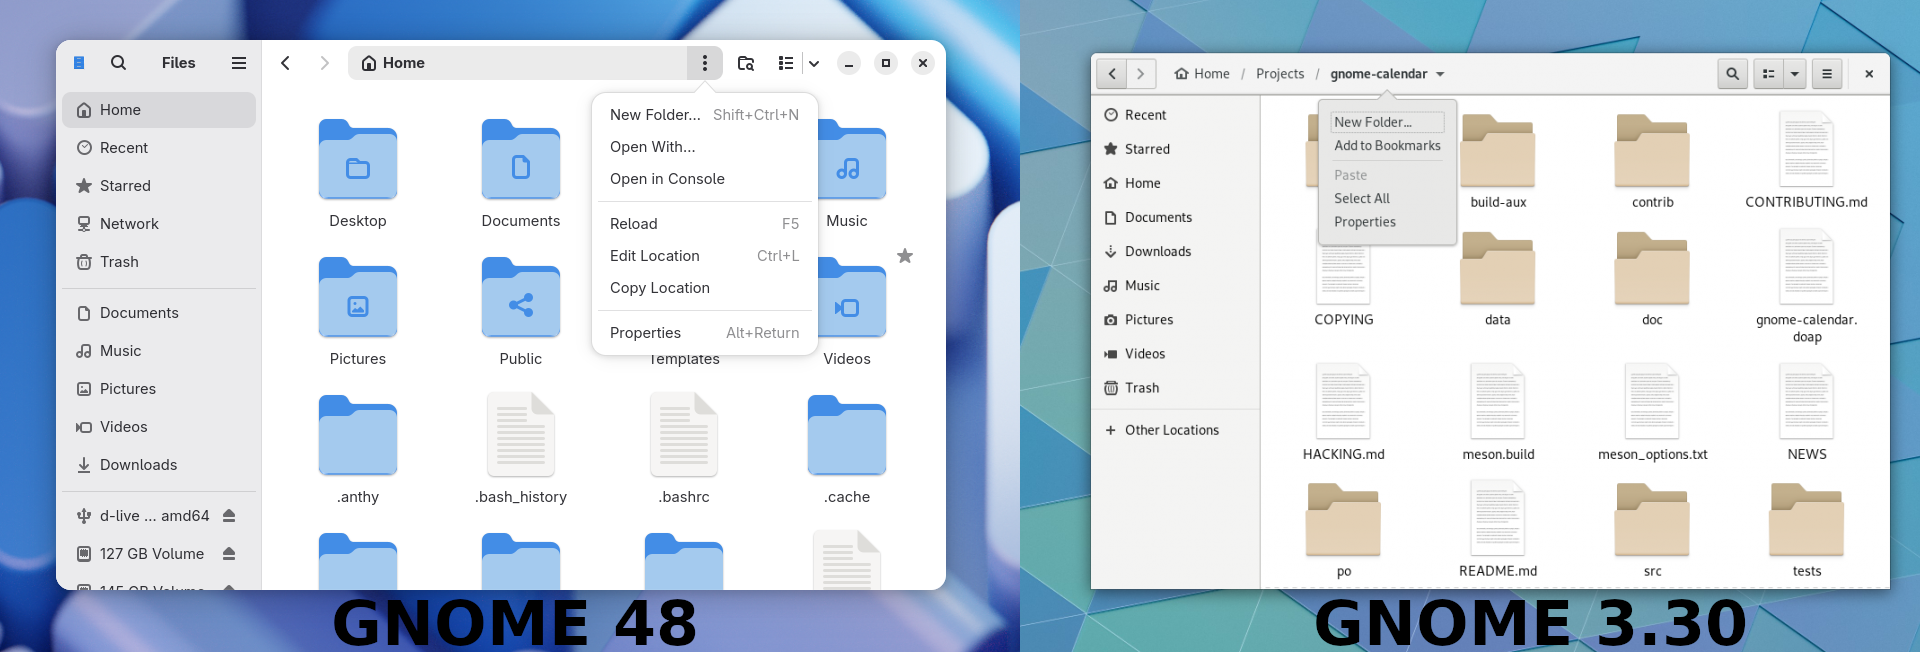The width and height of the screenshot is (1920, 652).
Task: Select the Pictures folder in GNOME 48 grid
Action: (358, 298)
